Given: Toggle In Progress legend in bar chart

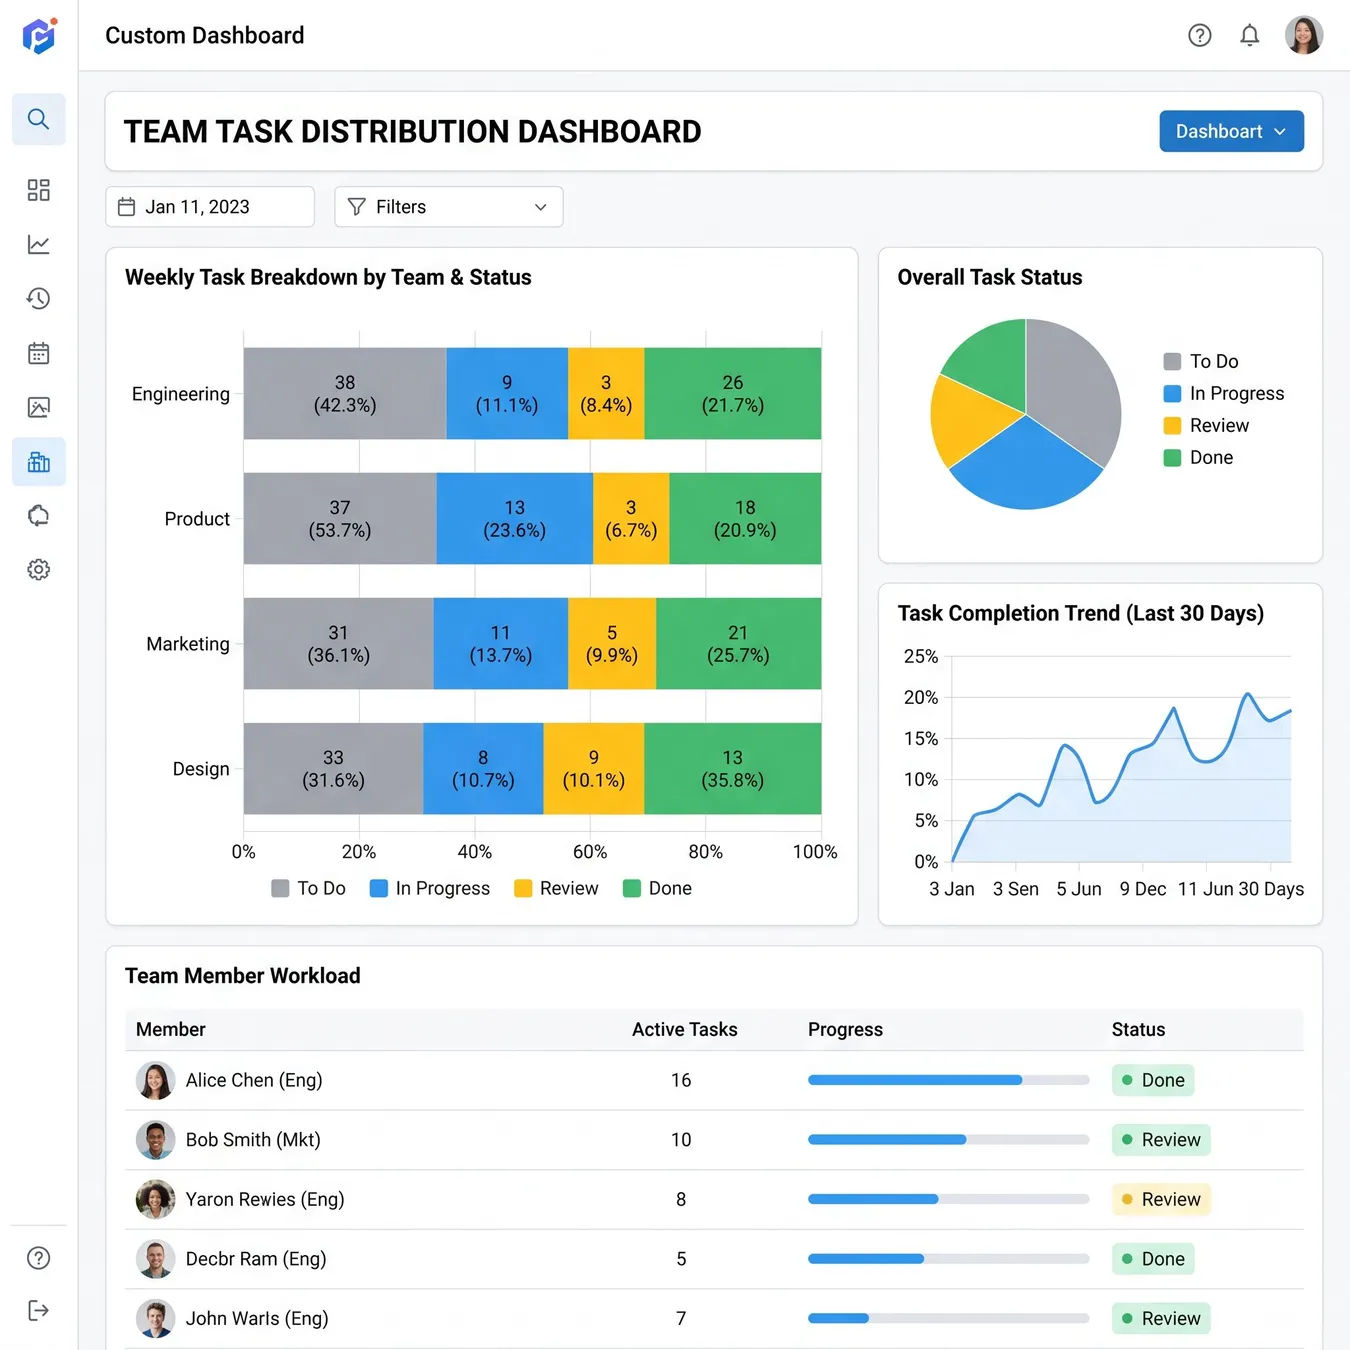Looking at the screenshot, I should (430, 888).
